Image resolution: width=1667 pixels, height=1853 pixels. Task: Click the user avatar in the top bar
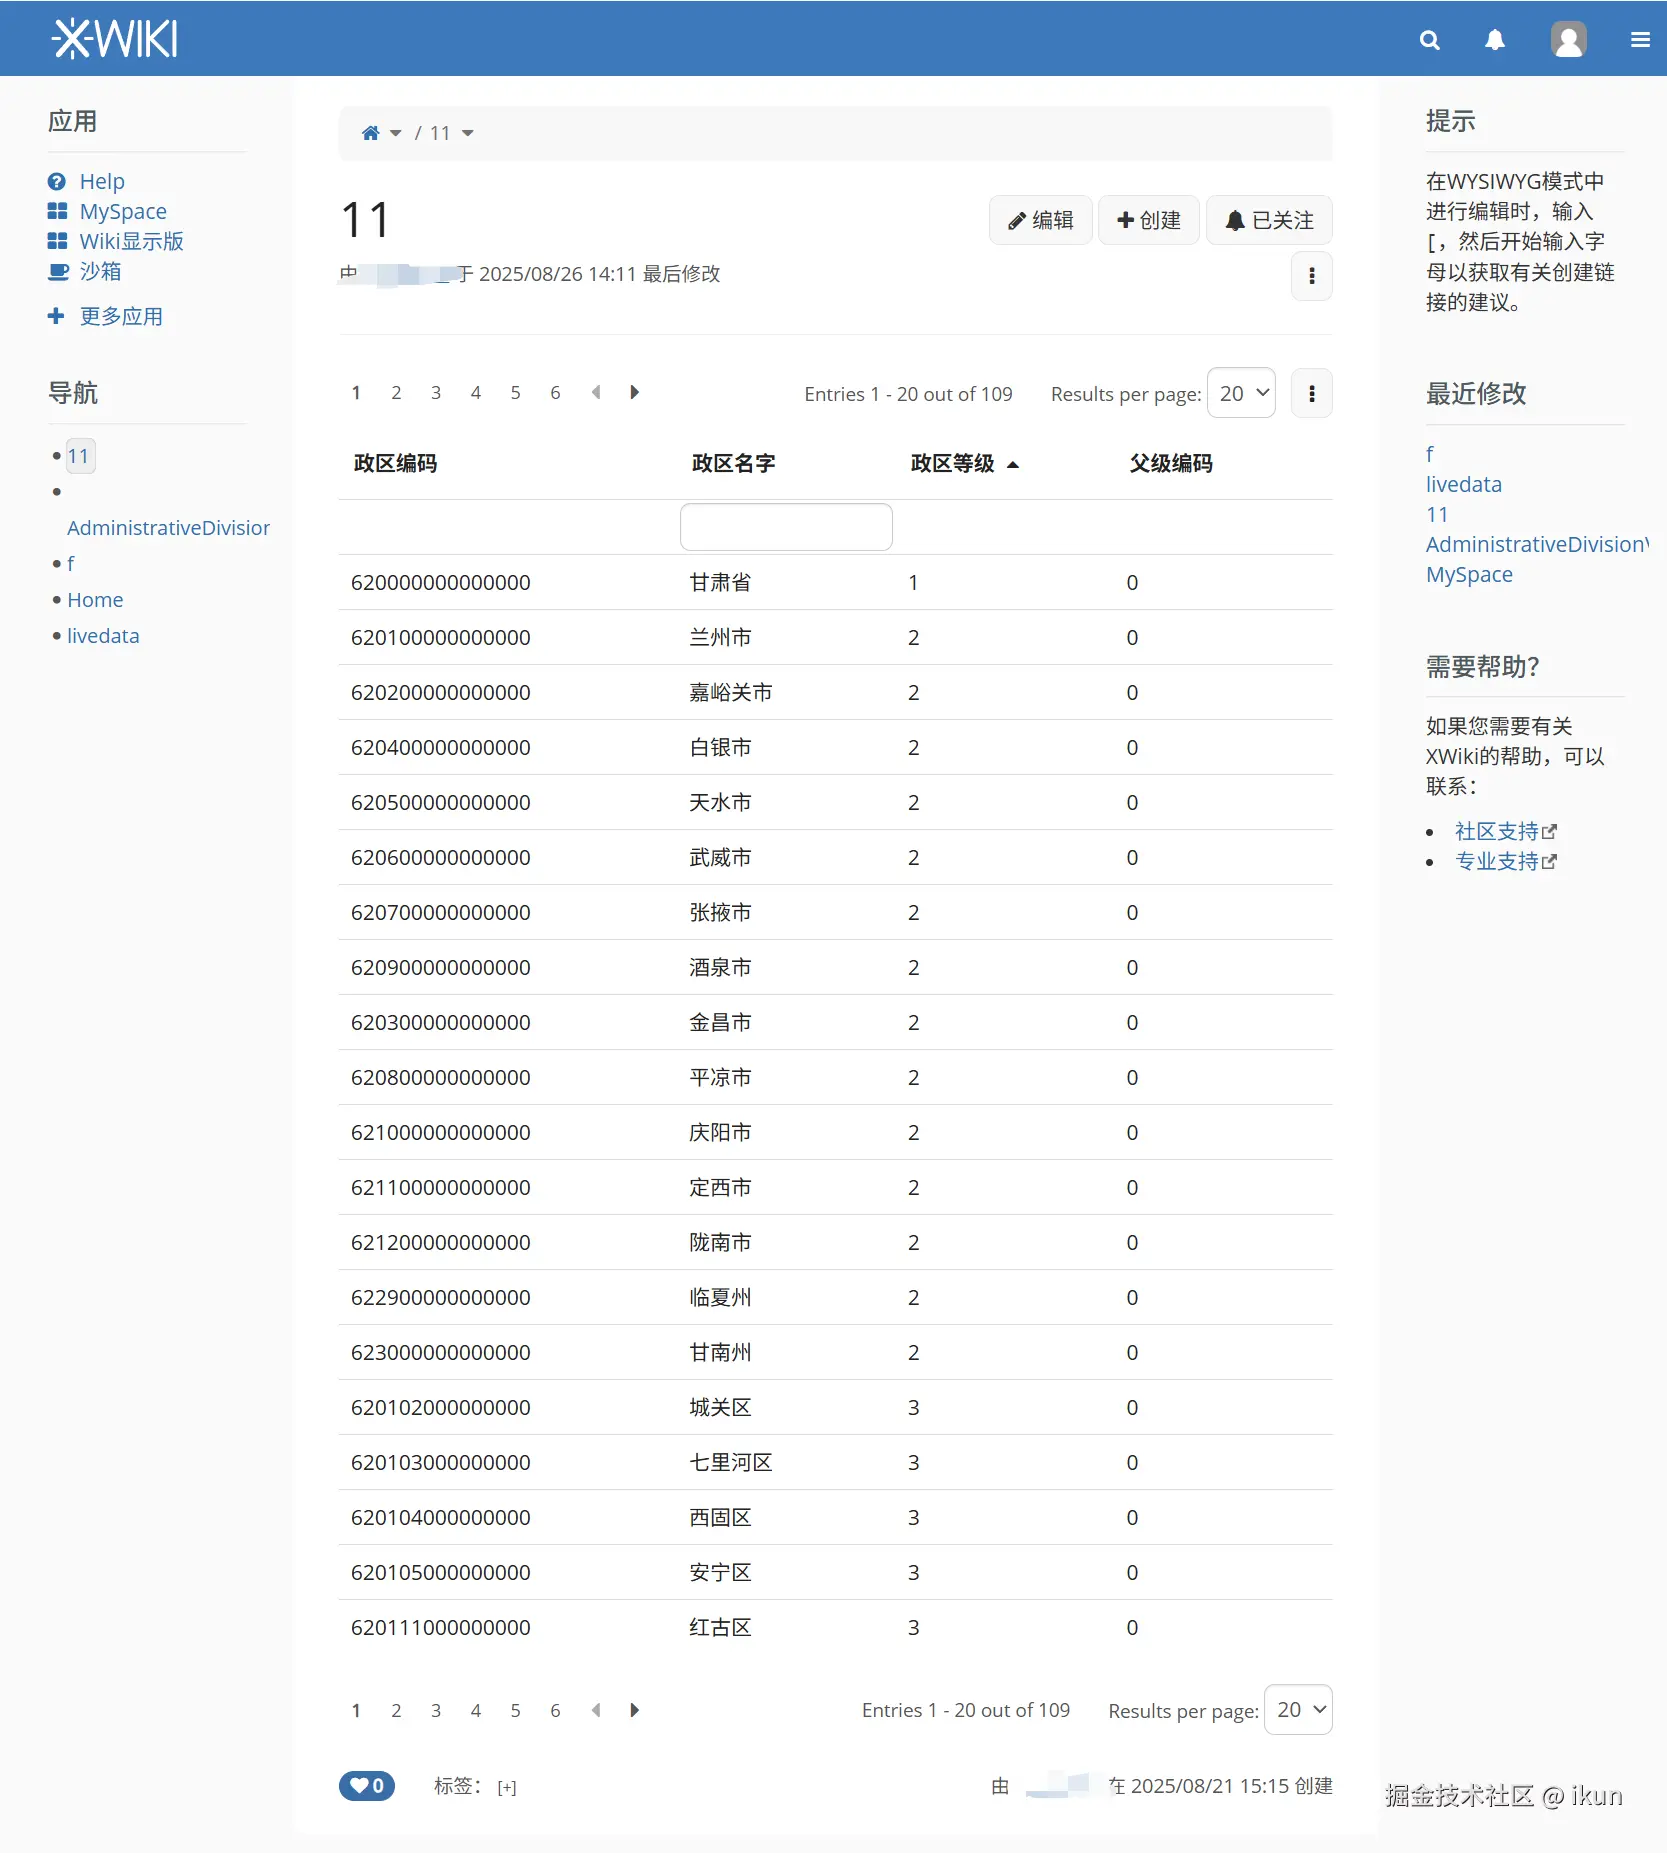(1567, 40)
